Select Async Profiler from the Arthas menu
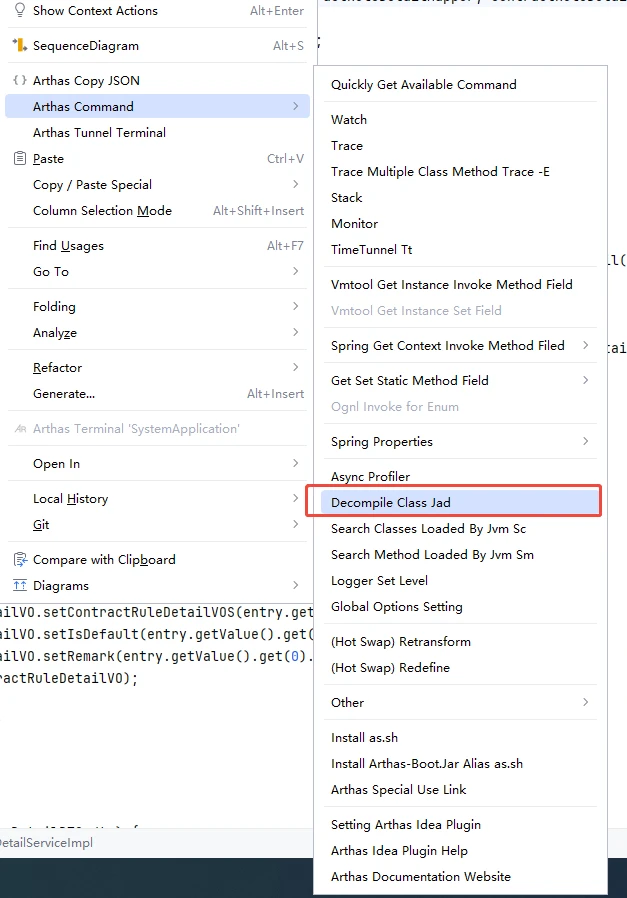This screenshot has width=627, height=898. (370, 477)
